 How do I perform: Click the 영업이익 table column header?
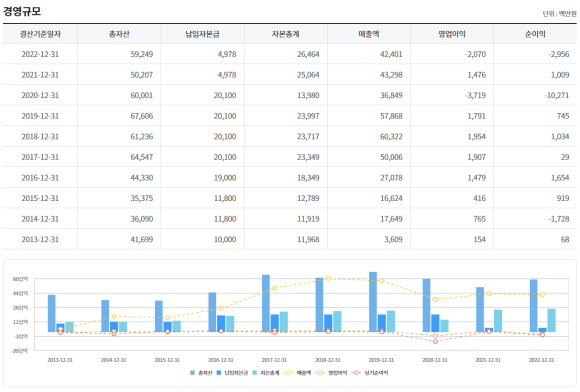coord(452,34)
